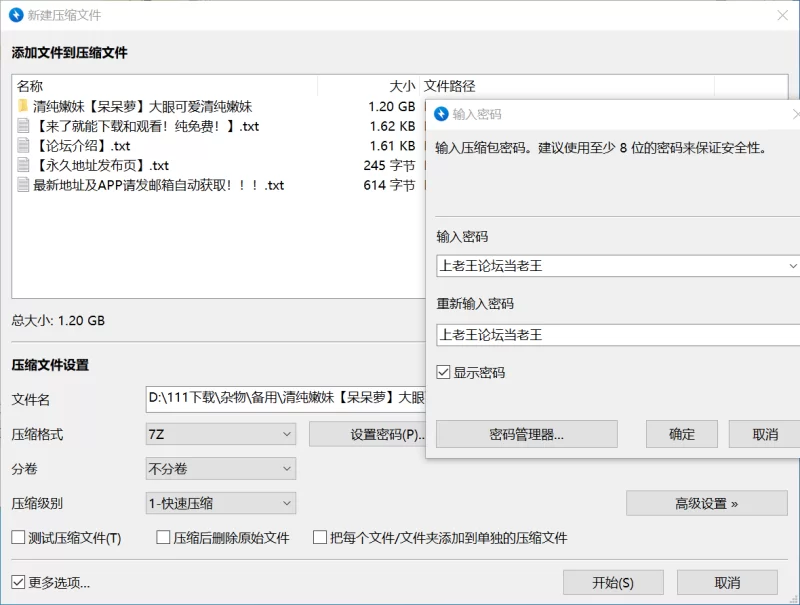The width and height of the screenshot is (800, 605).
Task: Open the 压缩级别 dropdown
Action: tap(220, 503)
